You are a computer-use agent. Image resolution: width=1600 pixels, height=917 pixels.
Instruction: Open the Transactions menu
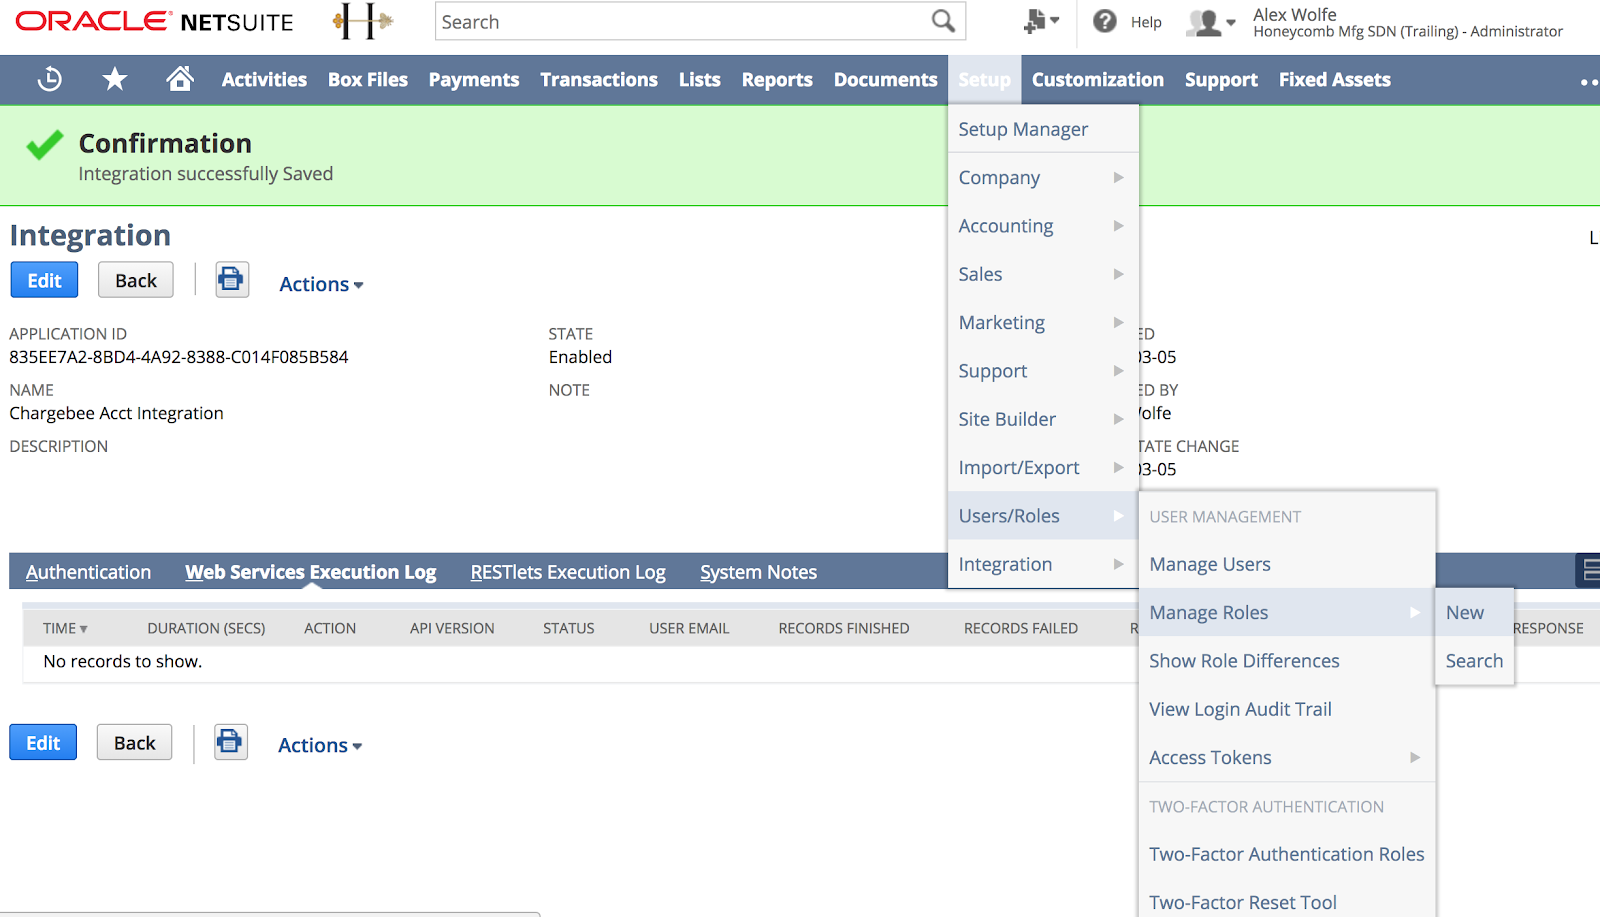tap(599, 79)
